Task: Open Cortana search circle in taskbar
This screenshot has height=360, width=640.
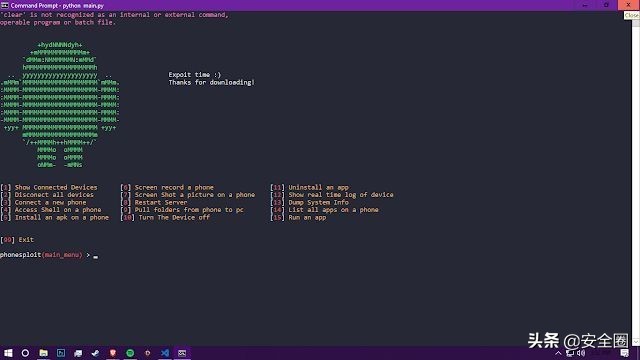Action: pos(25,353)
